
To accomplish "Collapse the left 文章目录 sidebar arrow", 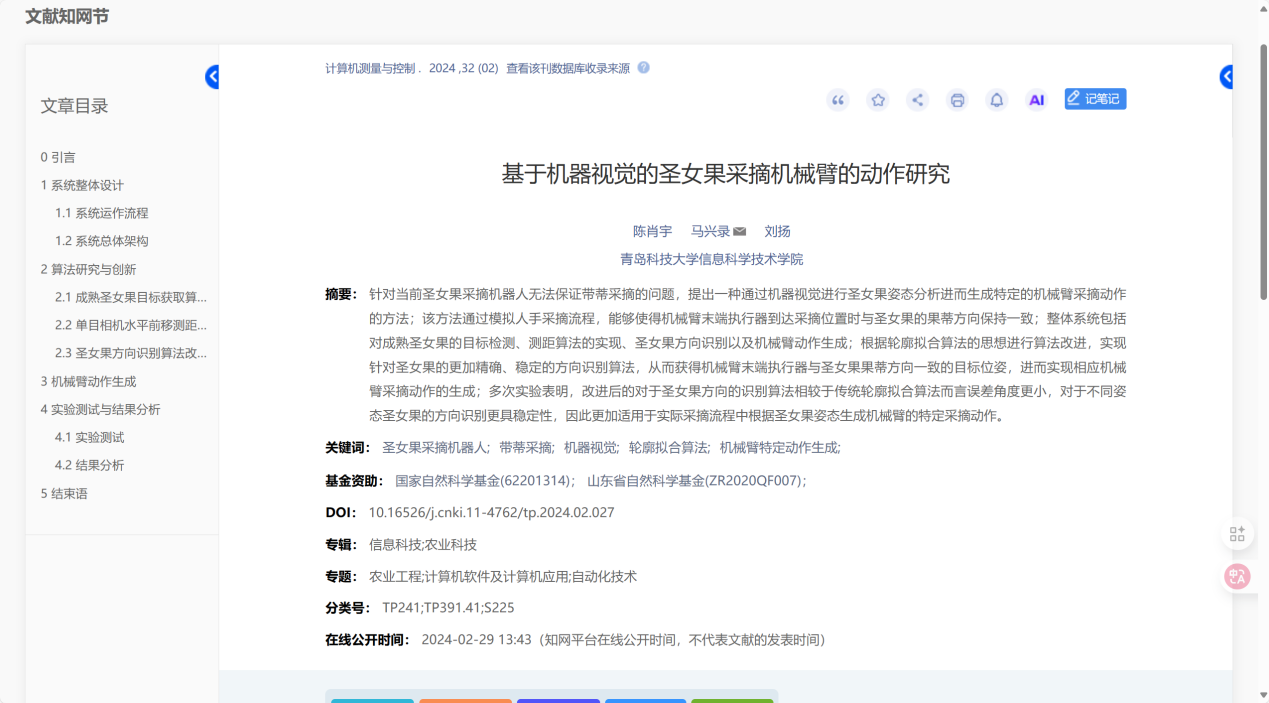I will [212, 77].
